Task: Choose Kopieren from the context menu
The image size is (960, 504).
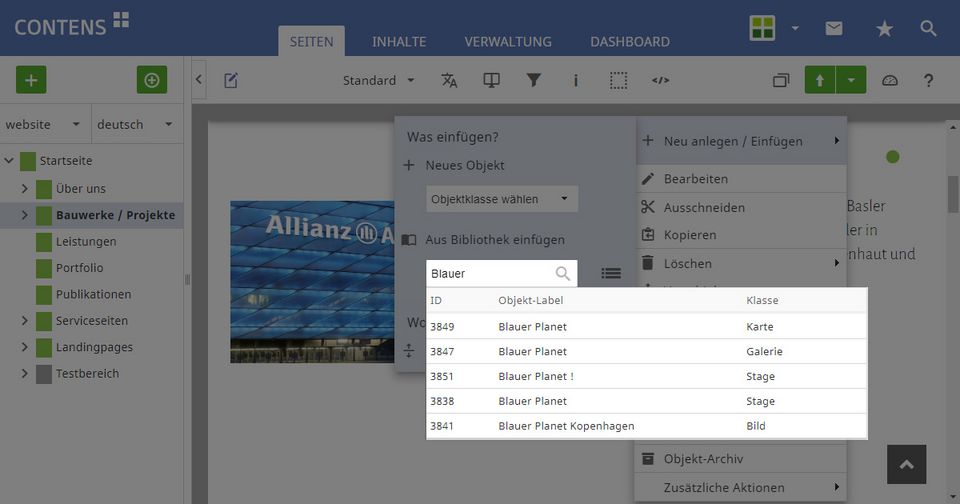Action: [690, 235]
